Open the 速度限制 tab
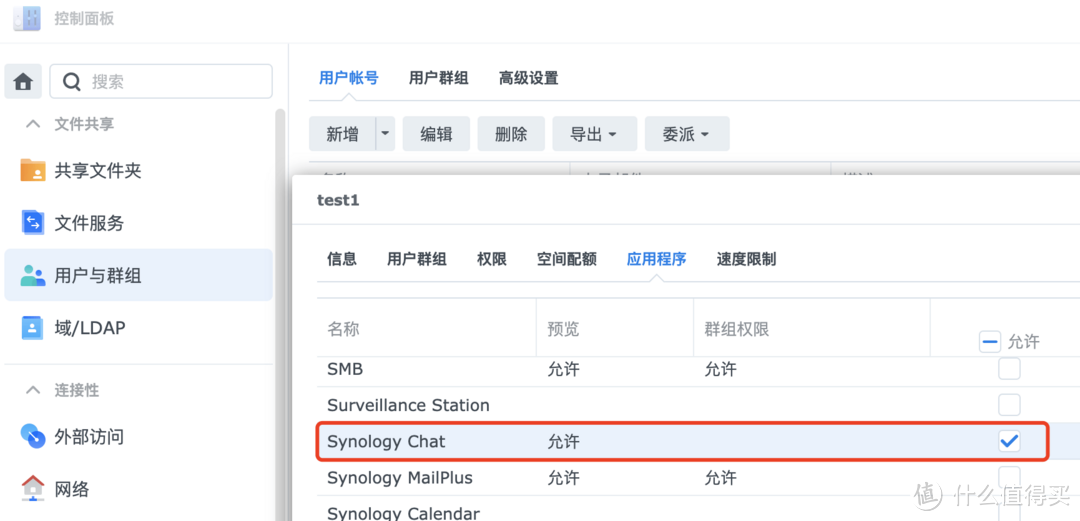The image size is (1080, 521). click(746, 259)
